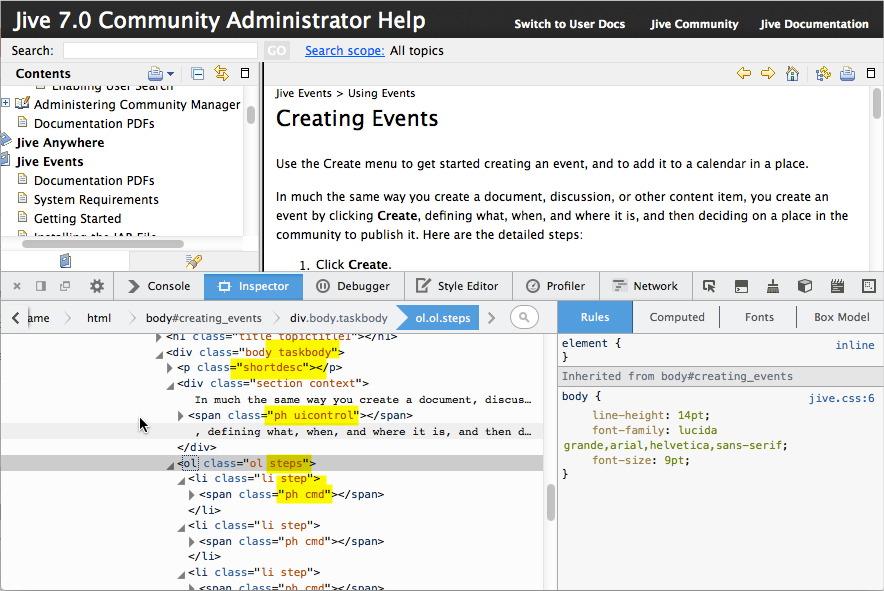Screen dimensions: 884x591
Task: Go forward with the yellow right arrow
Action: pos(768,73)
